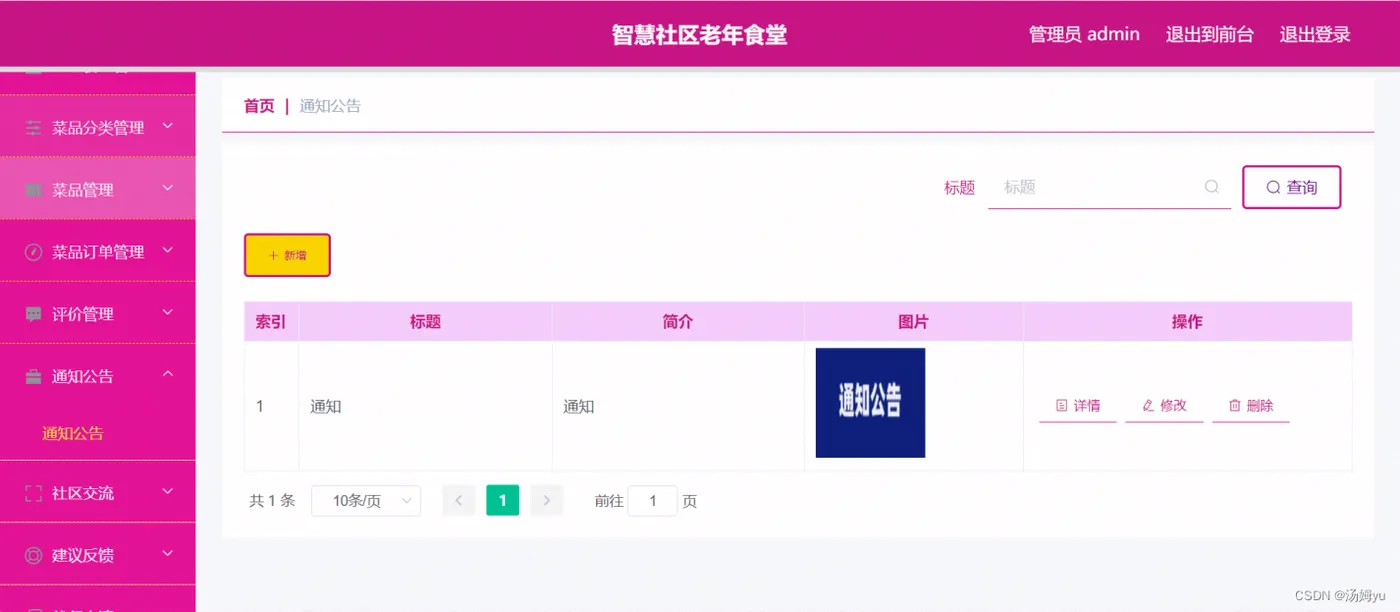The image size is (1400, 612).
Task: Click 修改 for the 通知 row
Action: 1164,406
